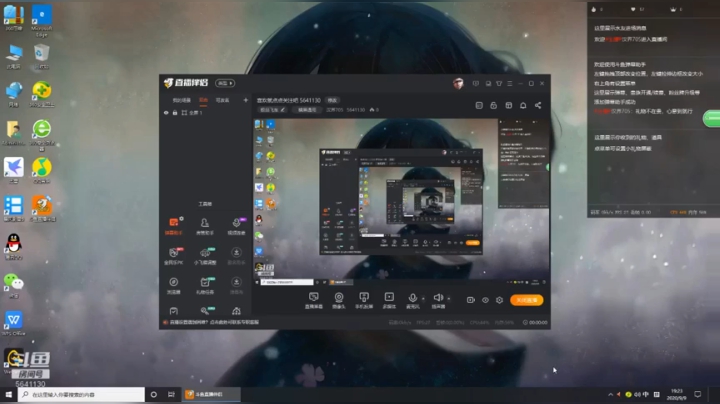Expand speaker options arrow
The width and height of the screenshot is (720, 404).
pyautogui.click(x=449, y=299)
